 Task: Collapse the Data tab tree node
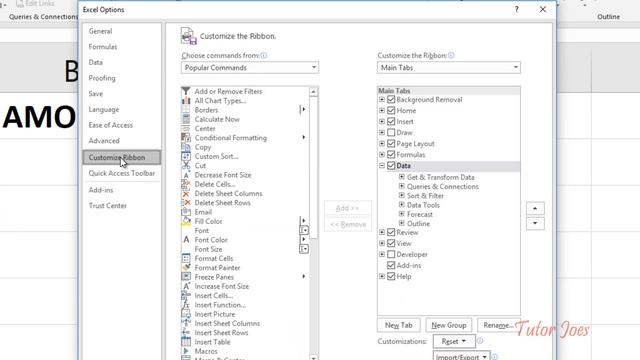tap(382, 165)
